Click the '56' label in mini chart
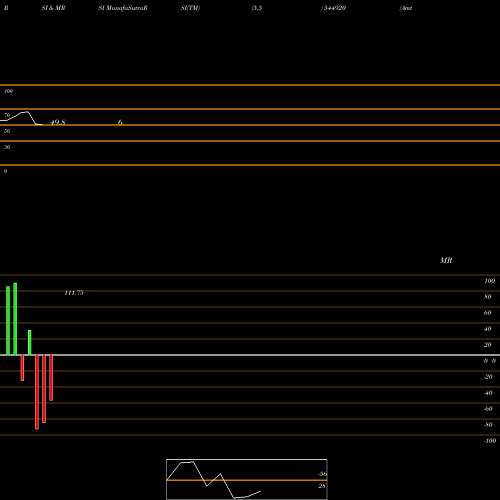The height and width of the screenshot is (500, 500). (323, 474)
